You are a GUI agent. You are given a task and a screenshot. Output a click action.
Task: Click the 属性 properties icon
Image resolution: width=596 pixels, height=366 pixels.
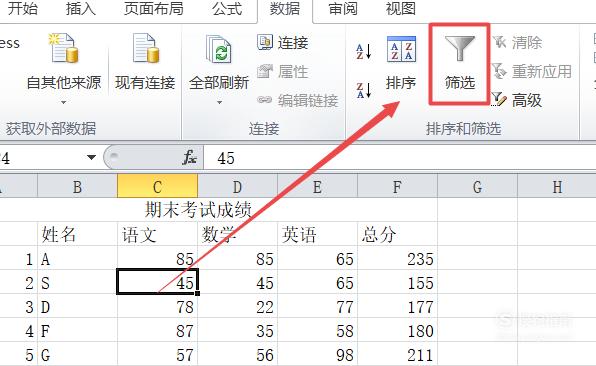(265, 71)
